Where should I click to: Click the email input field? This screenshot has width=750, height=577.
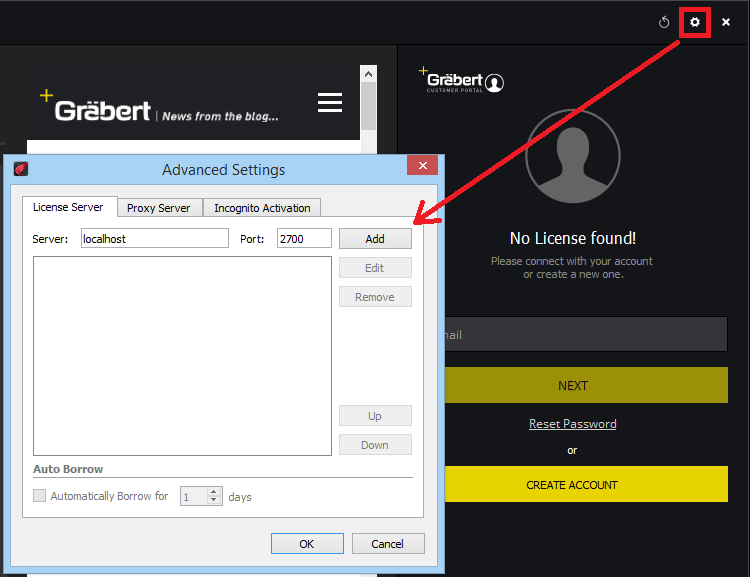coord(586,334)
